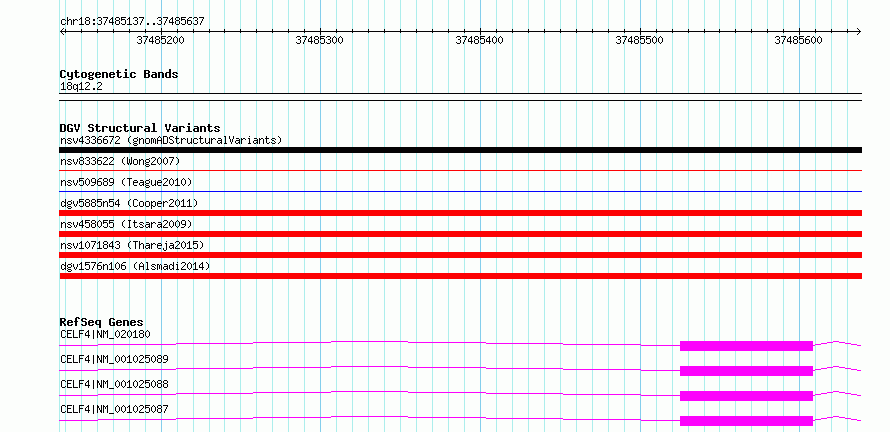Click the 18q12.2 cytogenetic band bar

[460, 97]
